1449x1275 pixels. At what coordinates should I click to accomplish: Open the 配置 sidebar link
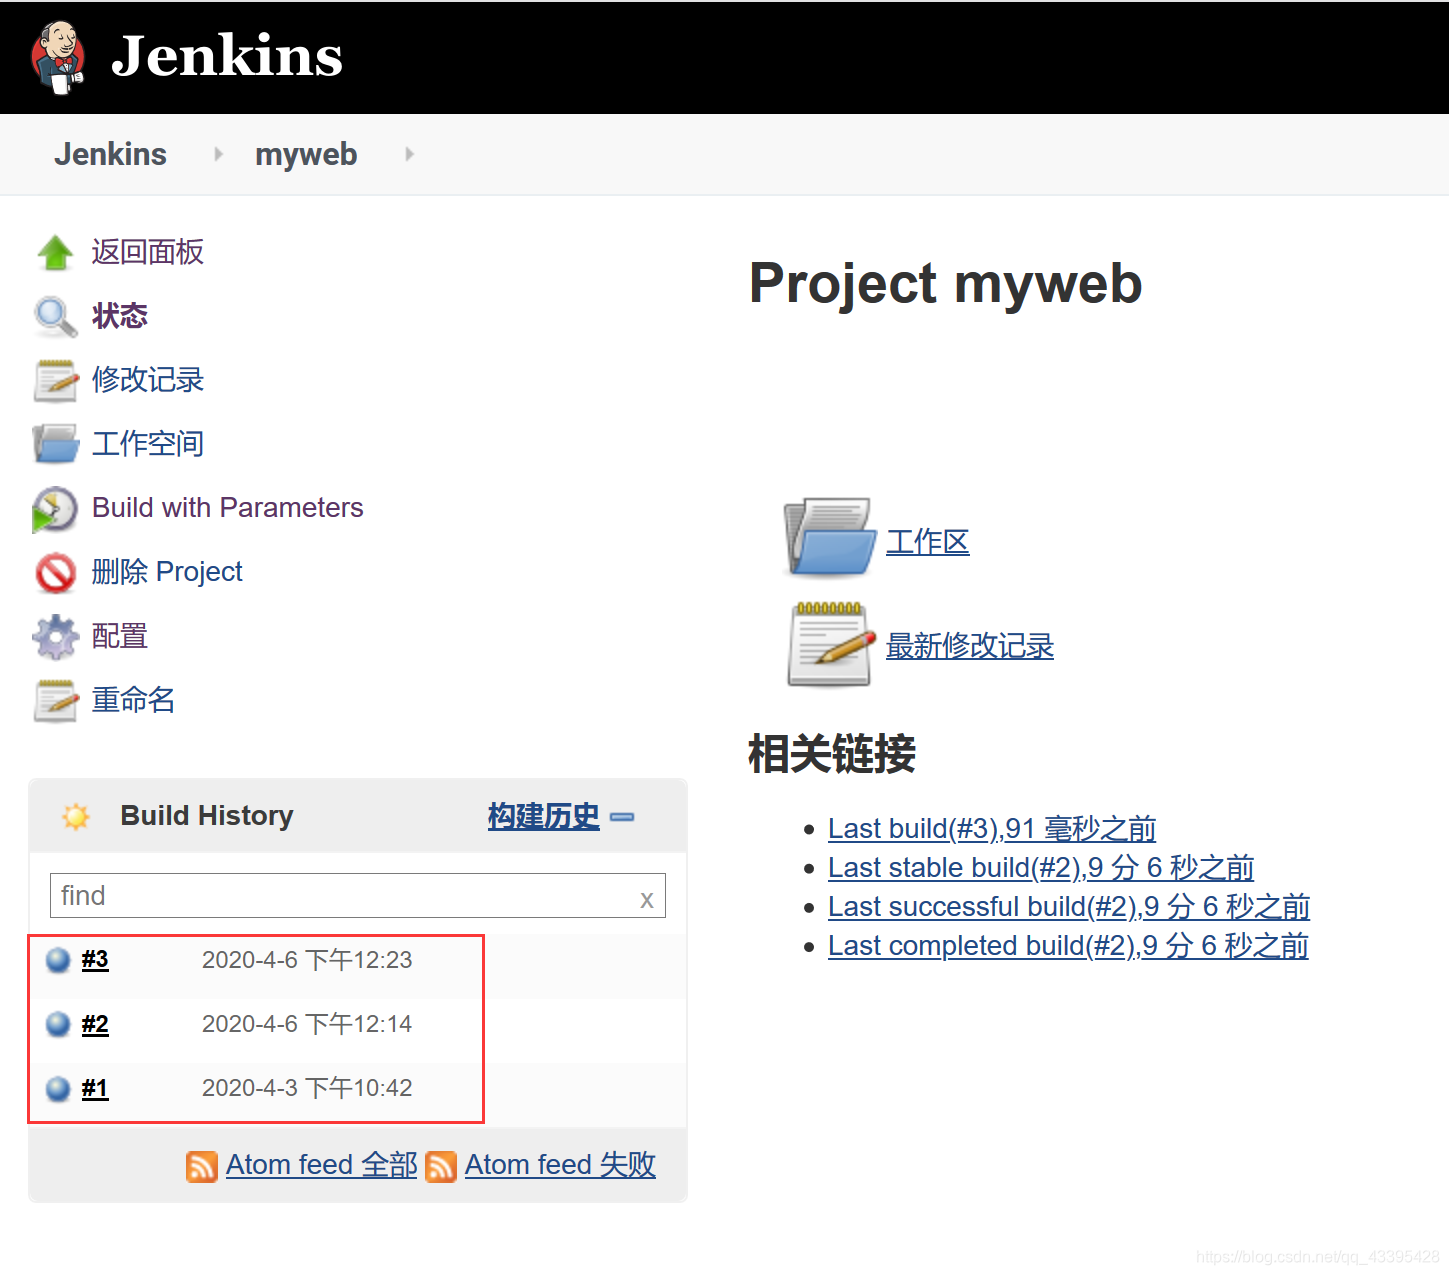point(120,636)
